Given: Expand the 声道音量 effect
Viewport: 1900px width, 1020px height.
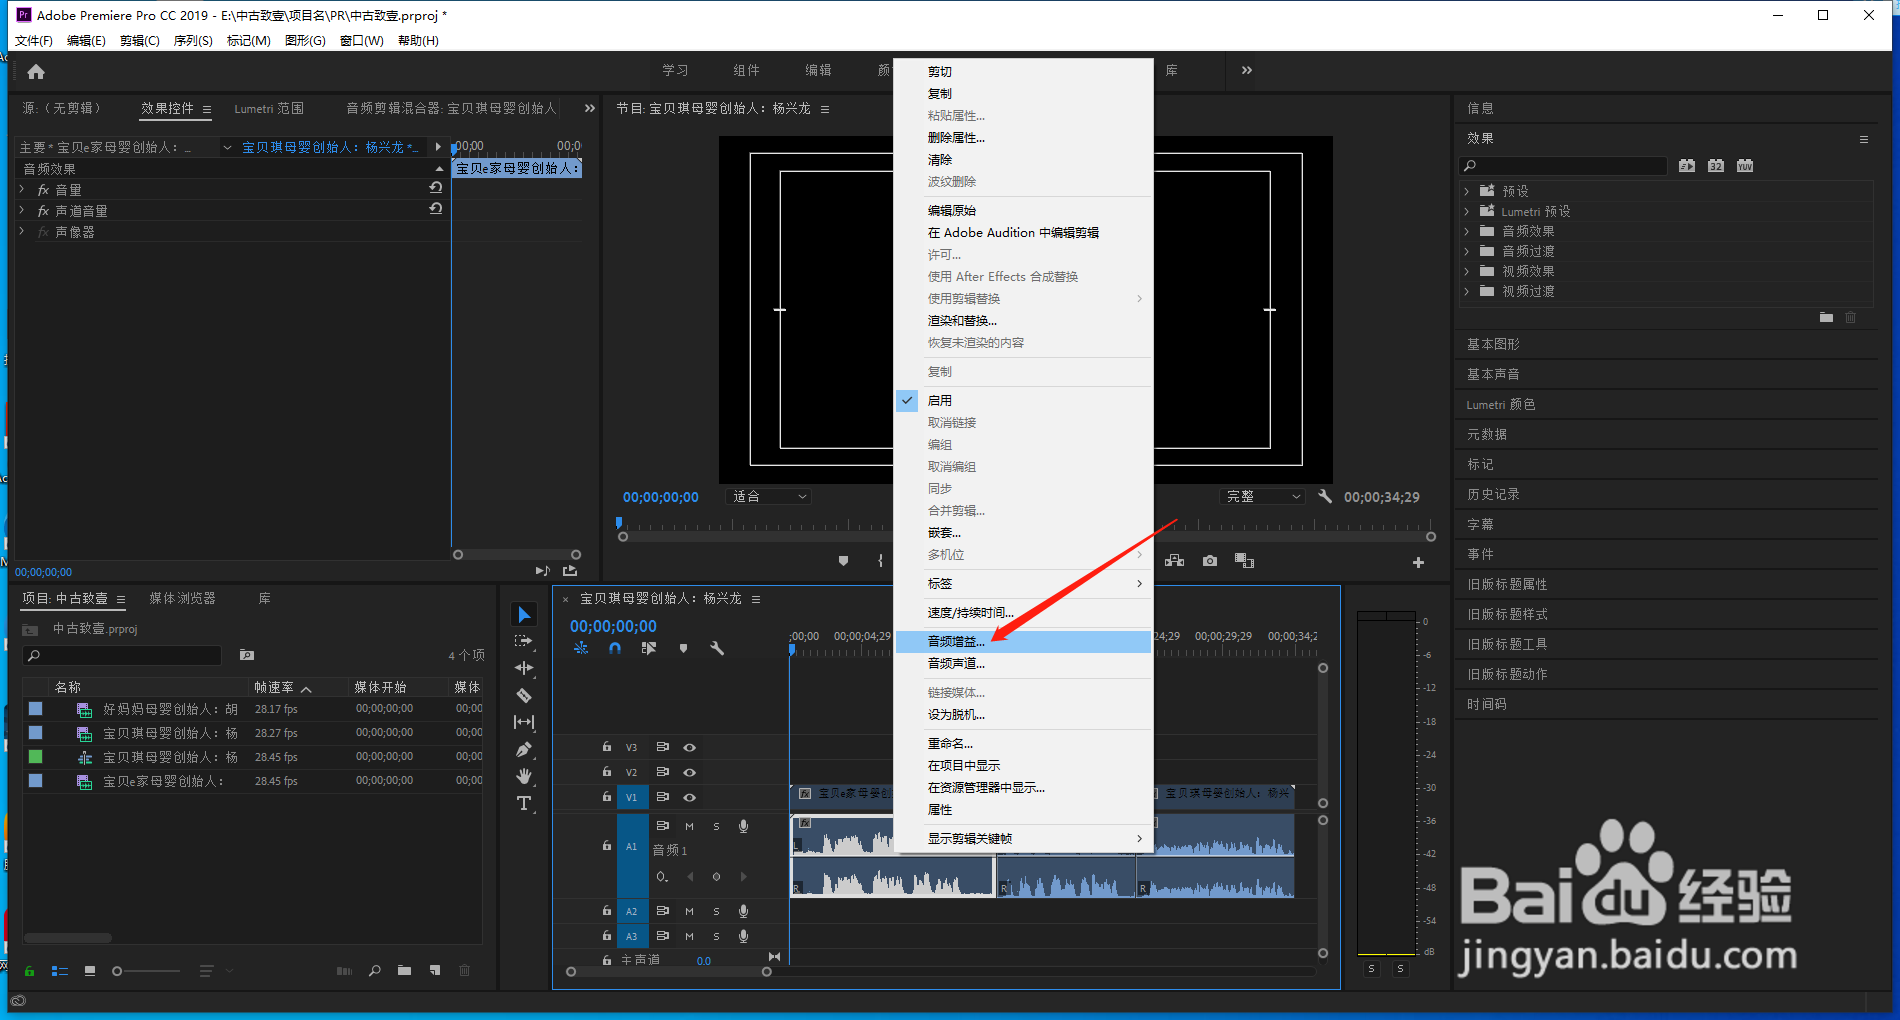Looking at the screenshot, I should click(22, 210).
